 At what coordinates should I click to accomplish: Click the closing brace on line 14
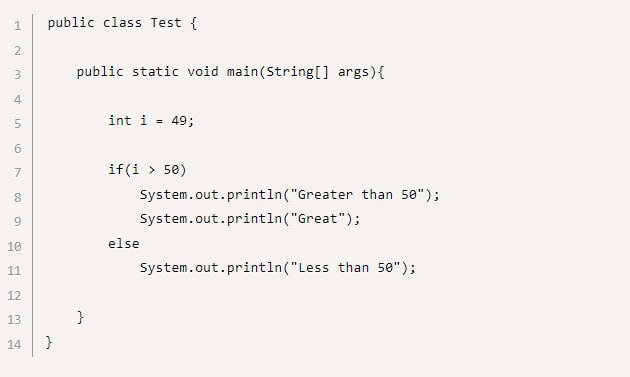click(49, 342)
